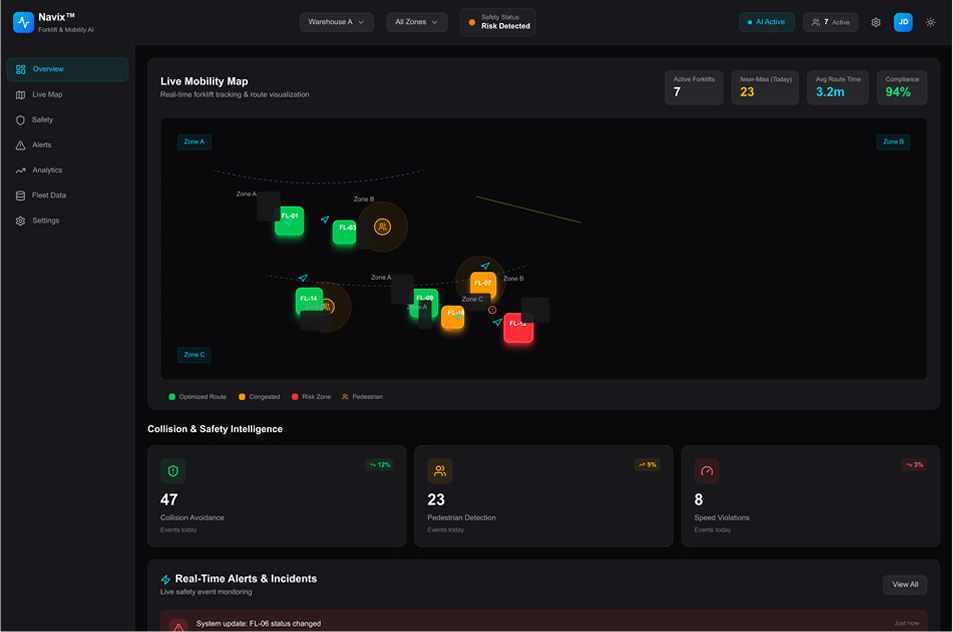Click View All alerts button
This screenshot has height=632, width=953.
coord(904,584)
